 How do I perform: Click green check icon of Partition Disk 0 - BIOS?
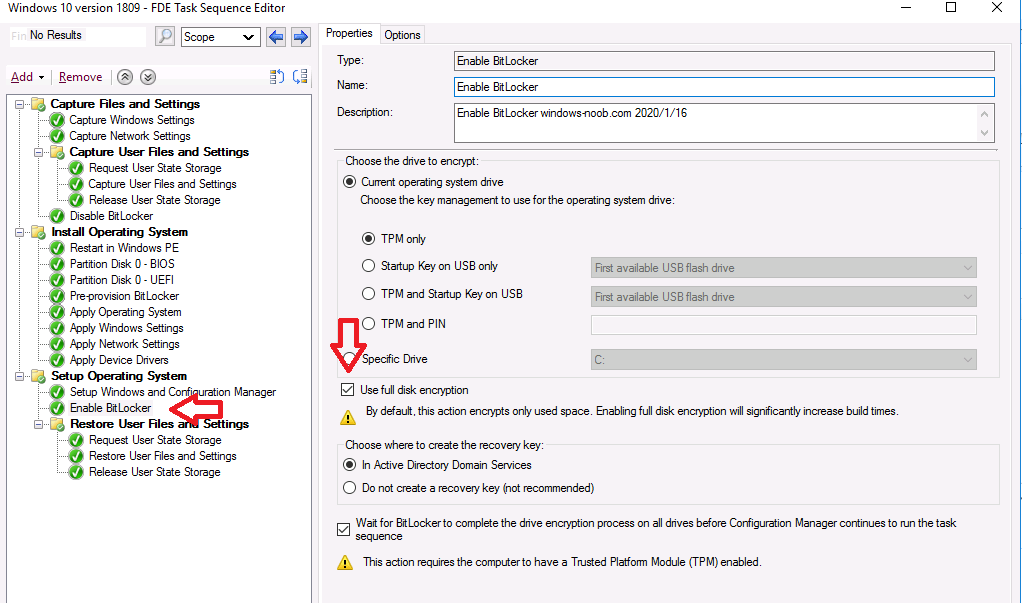[x=57, y=264]
